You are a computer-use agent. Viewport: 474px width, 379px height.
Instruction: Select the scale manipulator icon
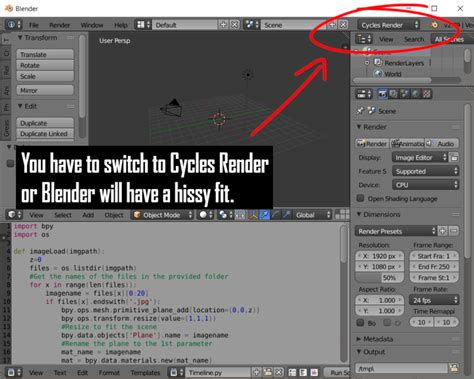pyautogui.click(x=286, y=215)
